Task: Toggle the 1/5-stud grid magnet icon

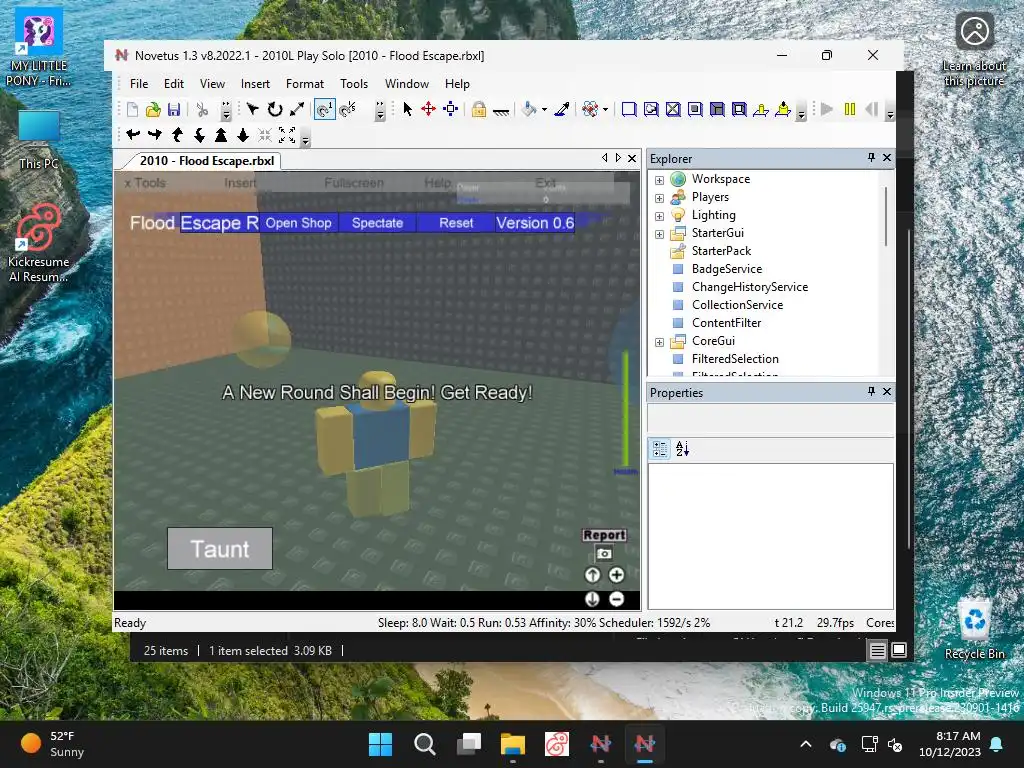Action: coord(348,109)
